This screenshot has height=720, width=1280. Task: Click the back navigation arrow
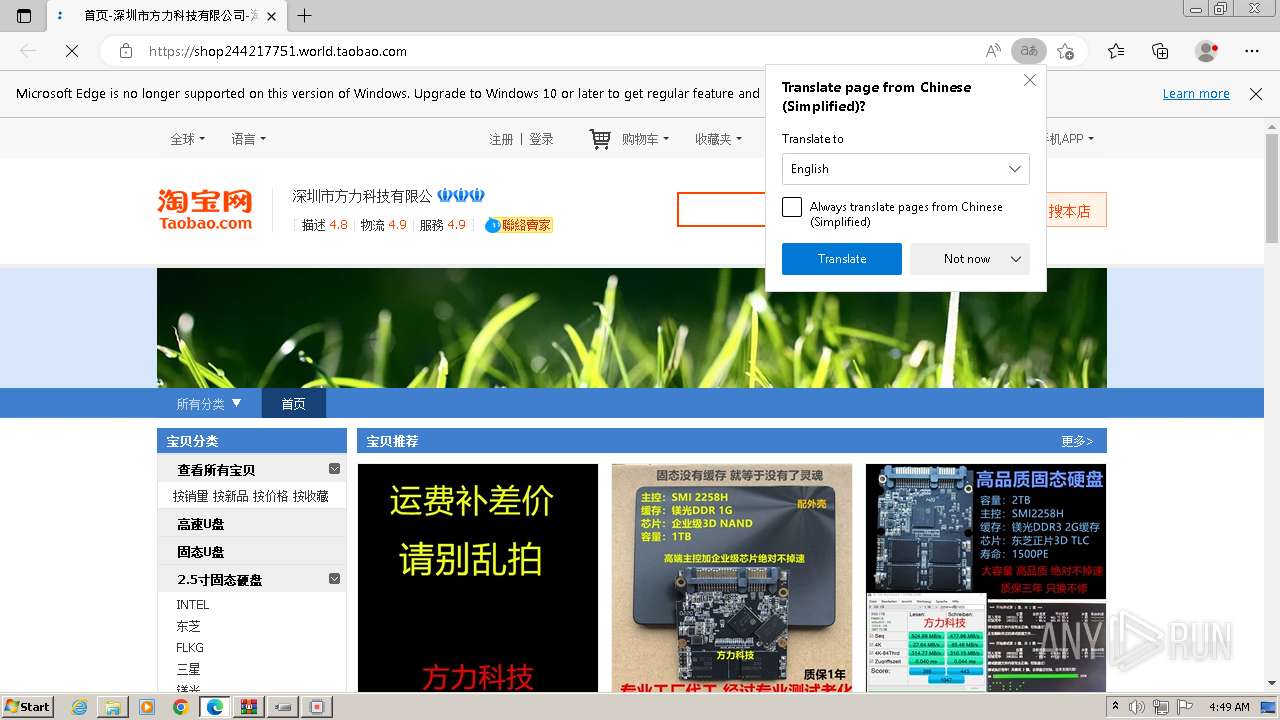tap(28, 51)
